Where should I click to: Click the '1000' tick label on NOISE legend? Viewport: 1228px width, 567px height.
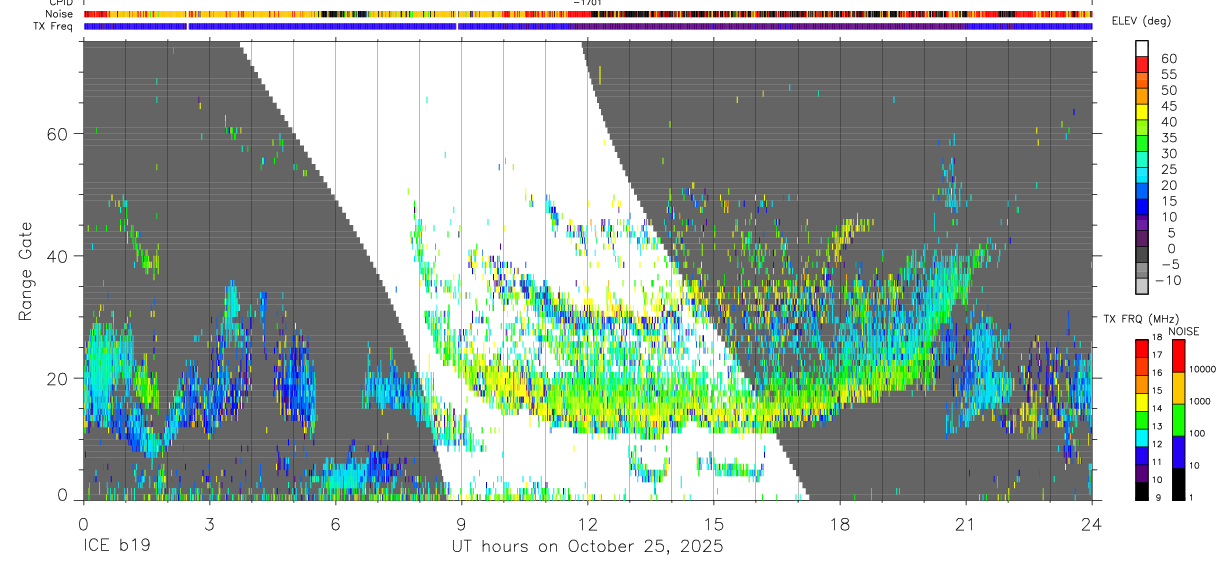pyautogui.click(x=1202, y=402)
